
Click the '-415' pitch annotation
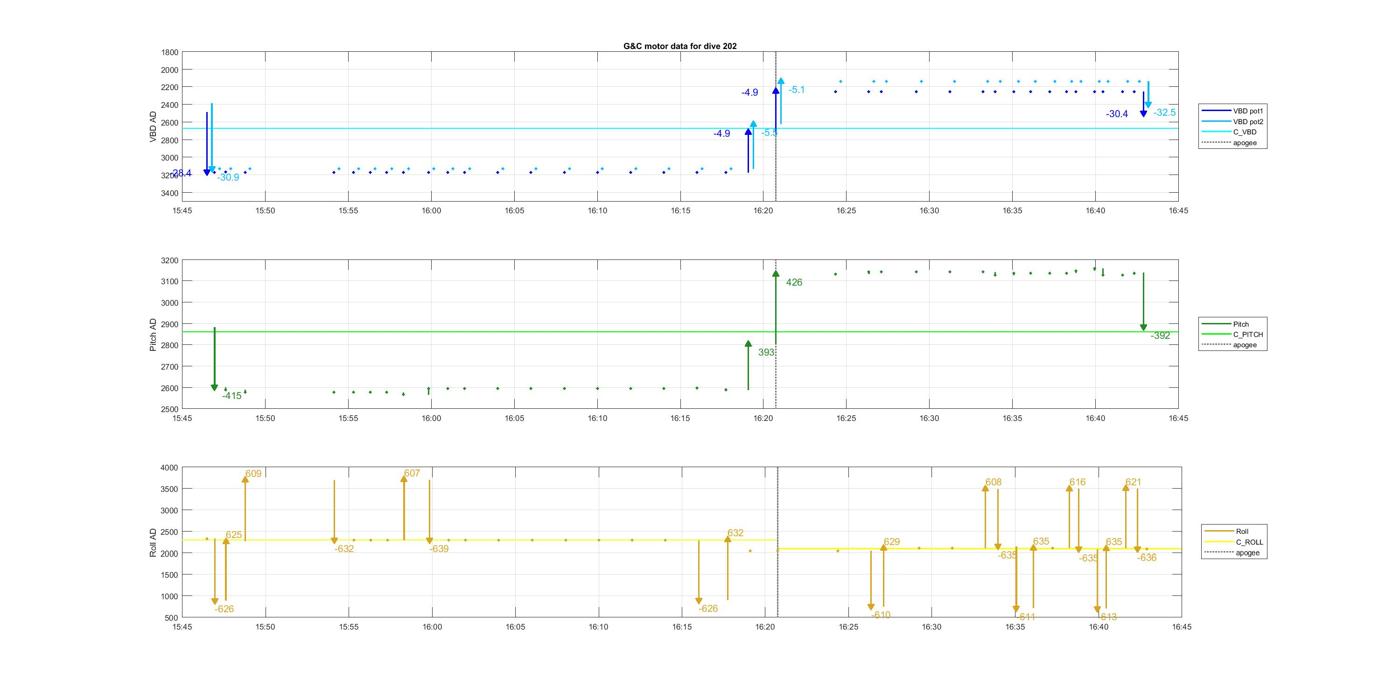click(x=231, y=396)
